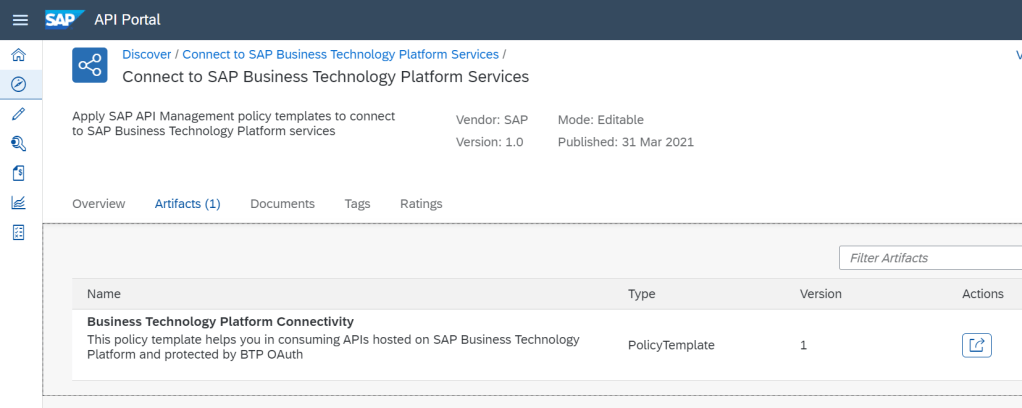Open the Analyze chart icon
1022x408 pixels.
pyautogui.click(x=18, y=202)
